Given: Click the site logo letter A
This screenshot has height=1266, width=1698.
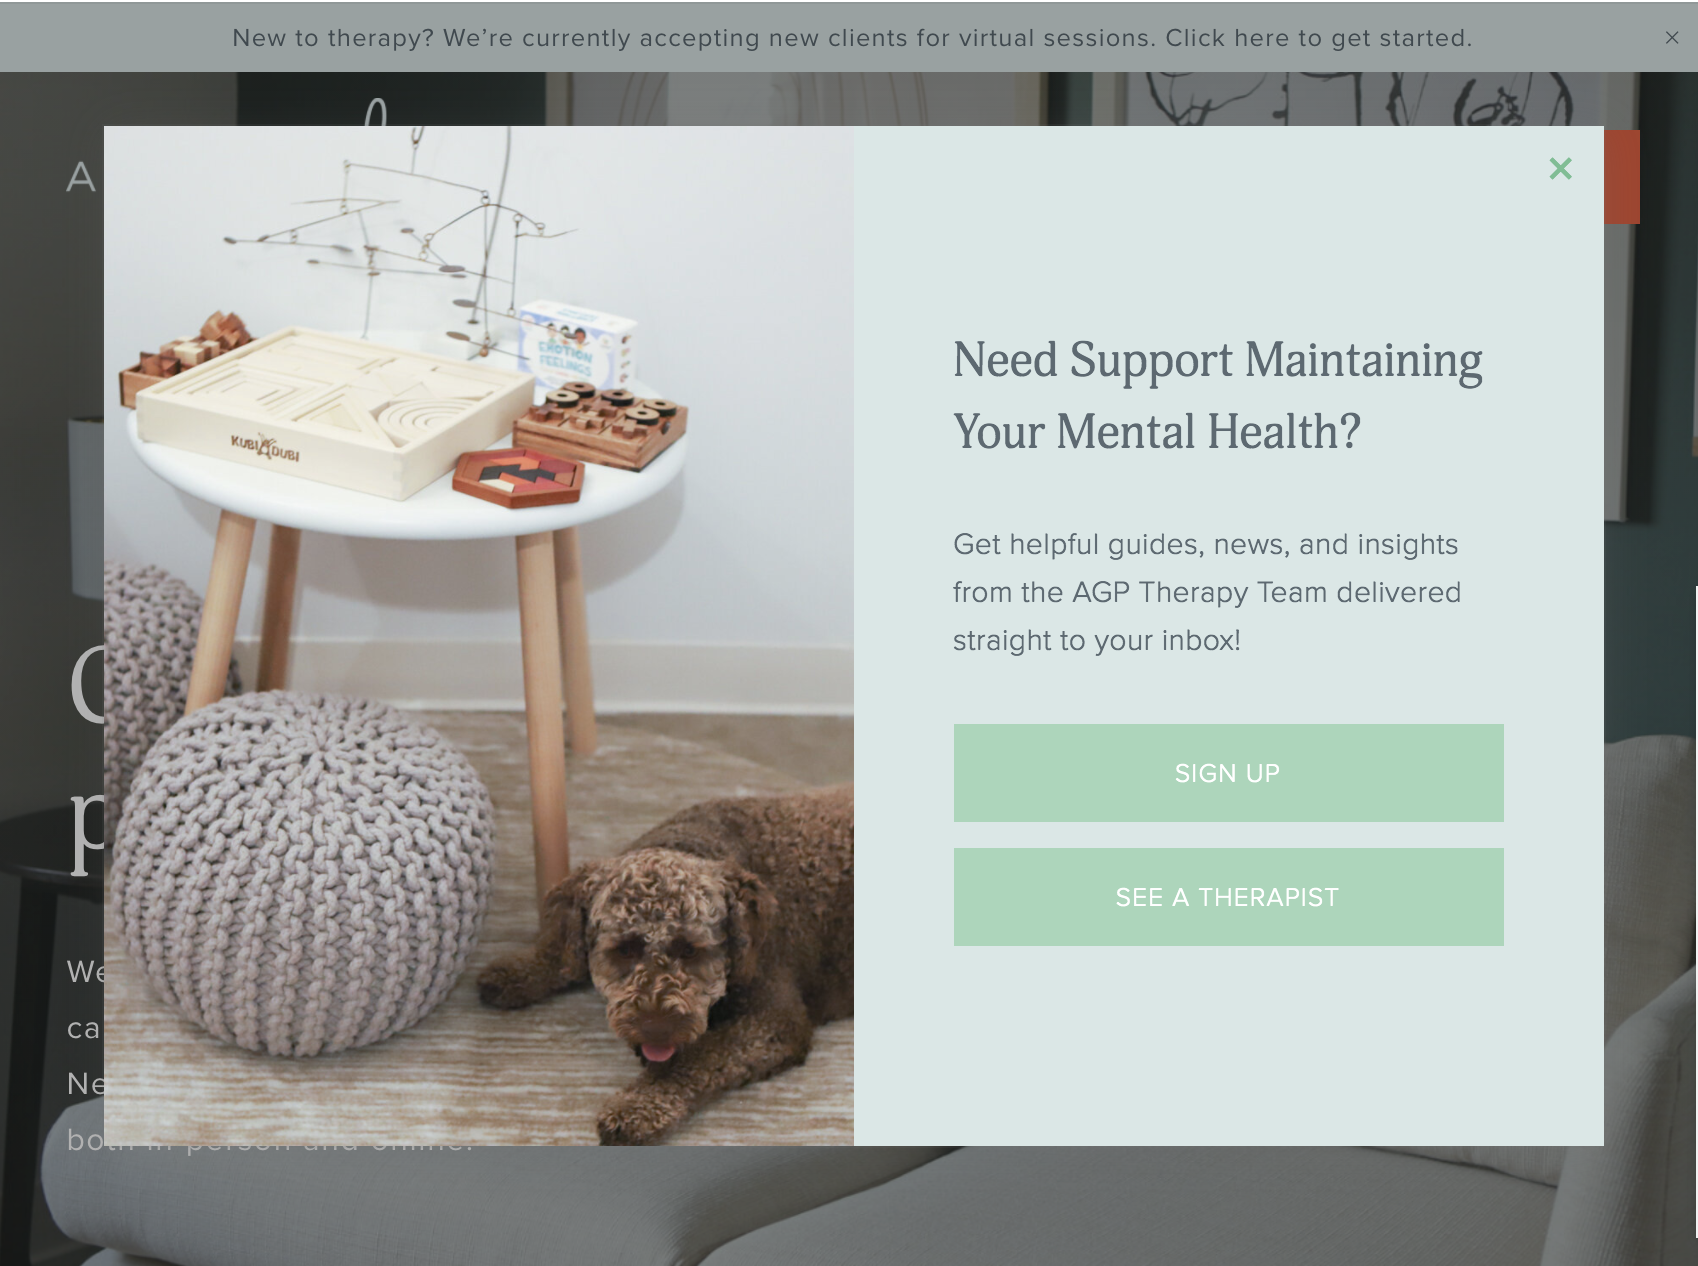Looking at the screenshot, I should point(81,178).
